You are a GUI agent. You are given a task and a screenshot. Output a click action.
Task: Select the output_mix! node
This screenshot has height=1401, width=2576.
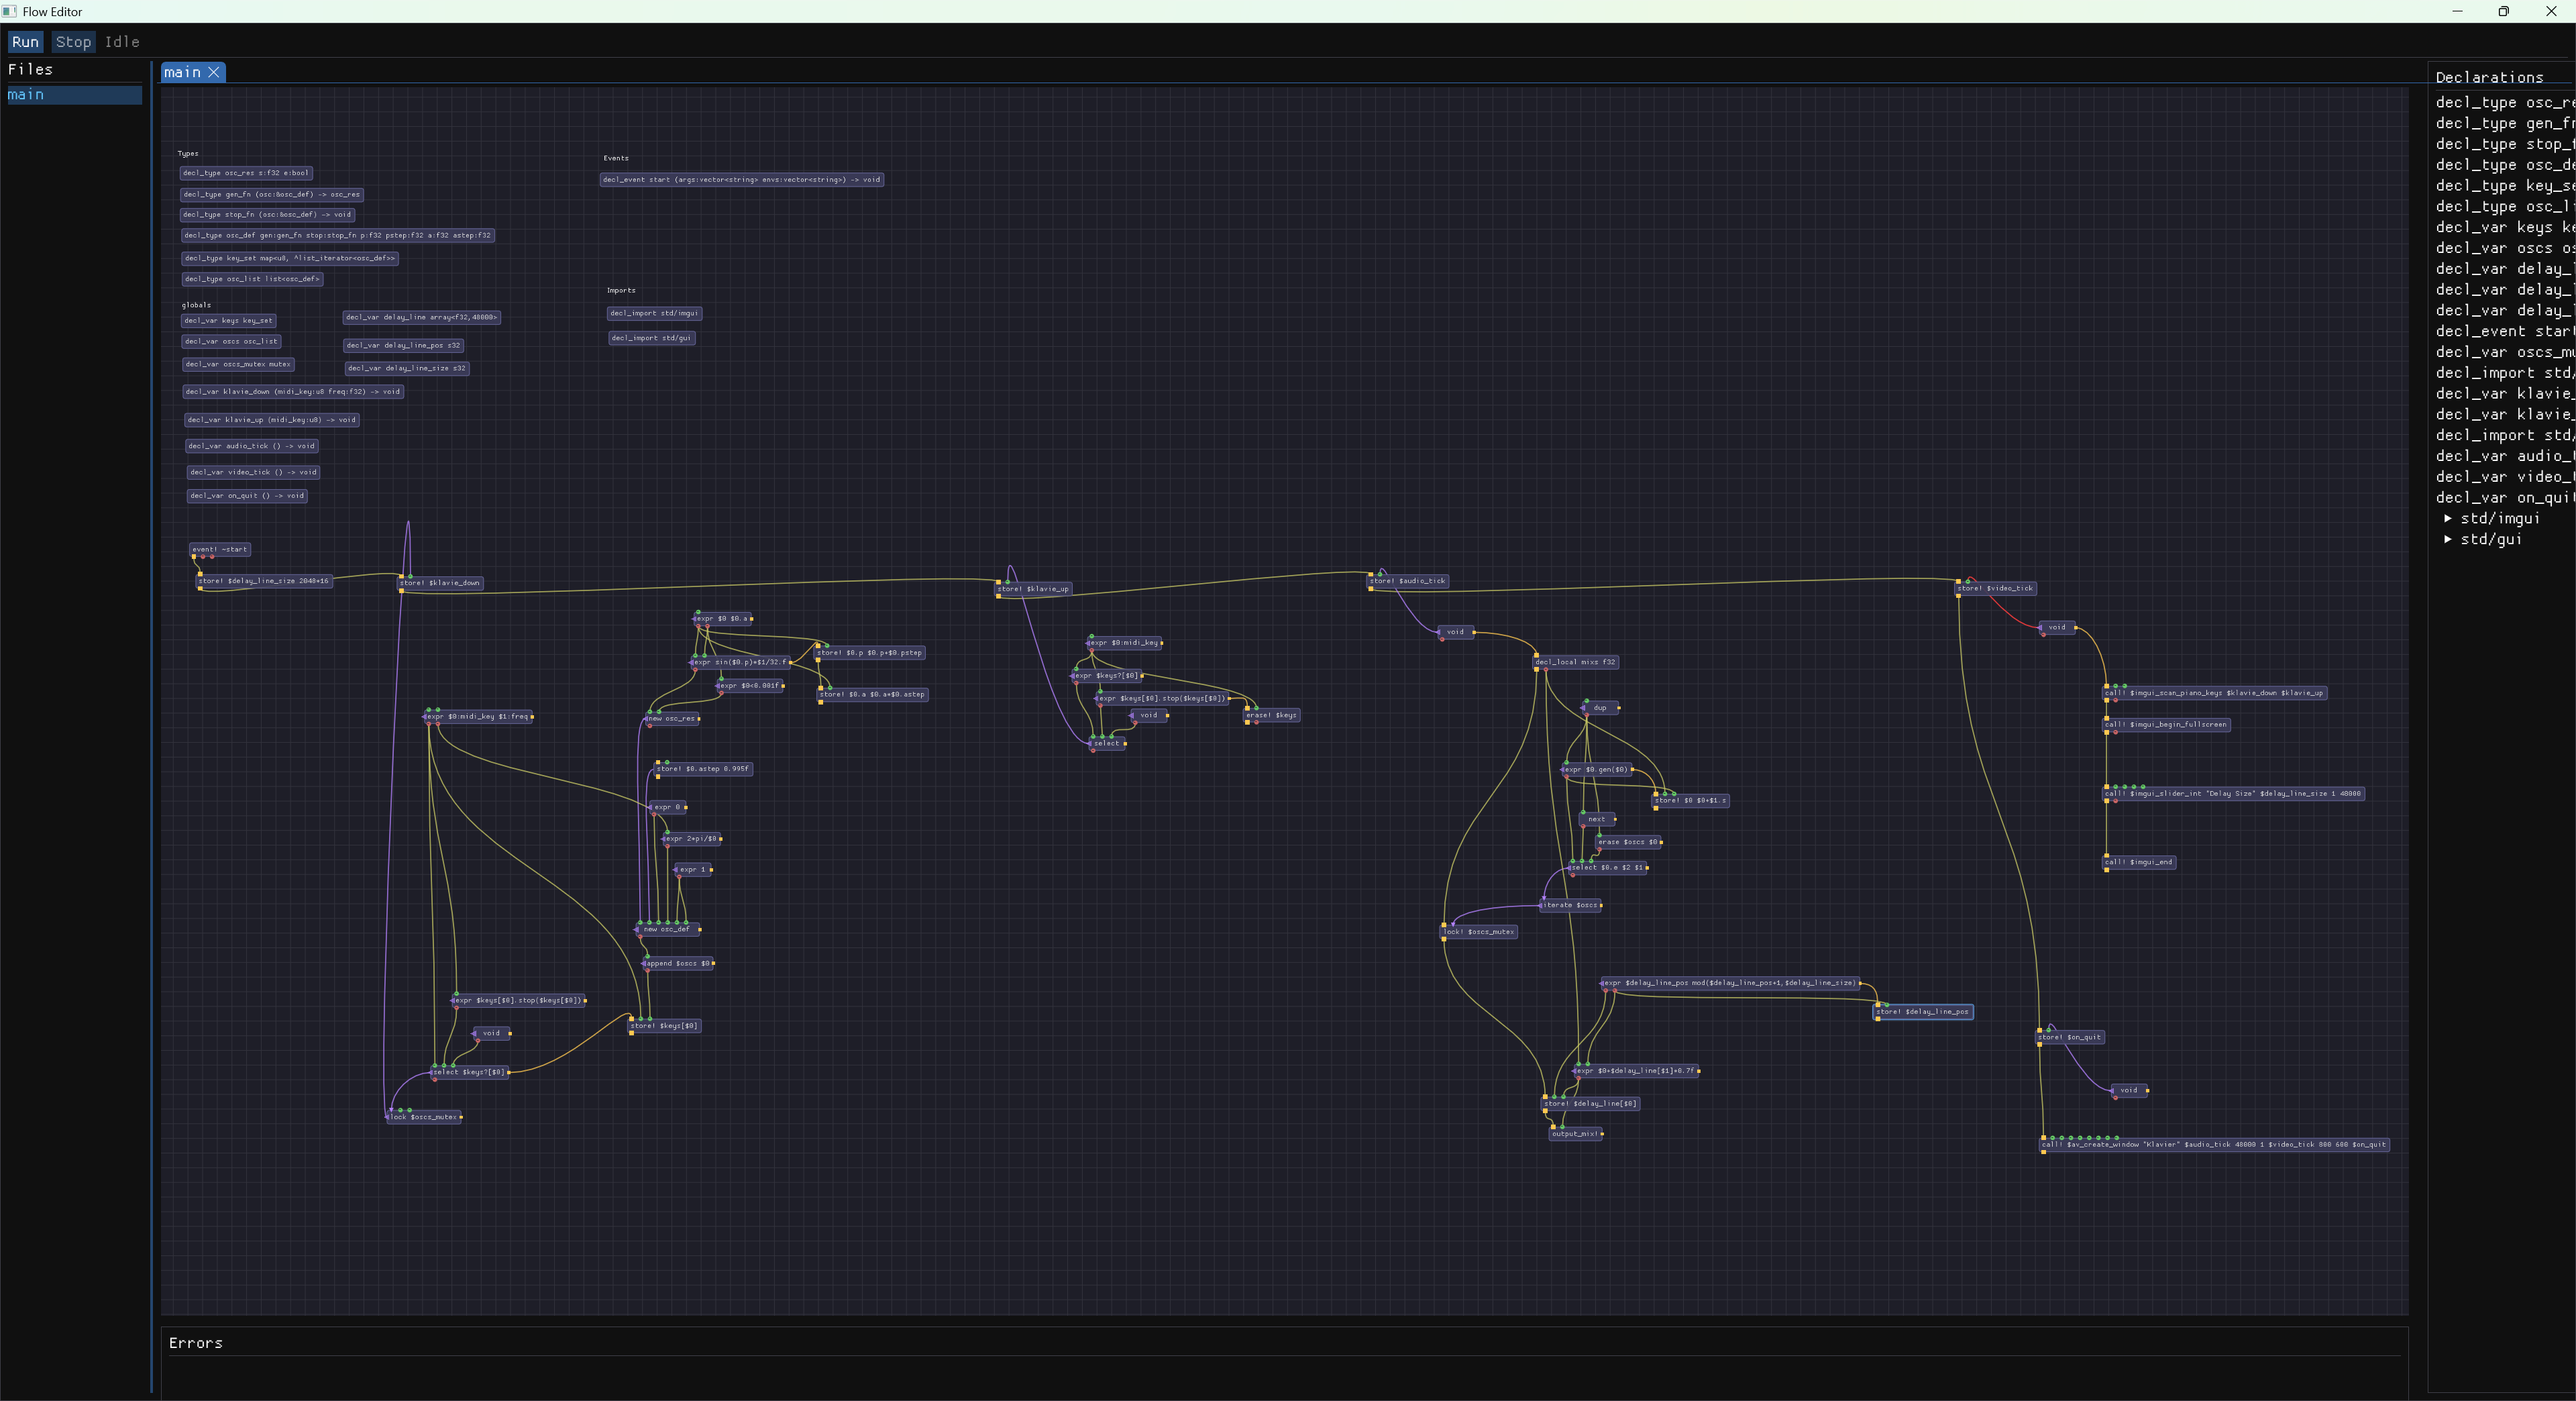pyautogui.click(x=1575, y=1134)
